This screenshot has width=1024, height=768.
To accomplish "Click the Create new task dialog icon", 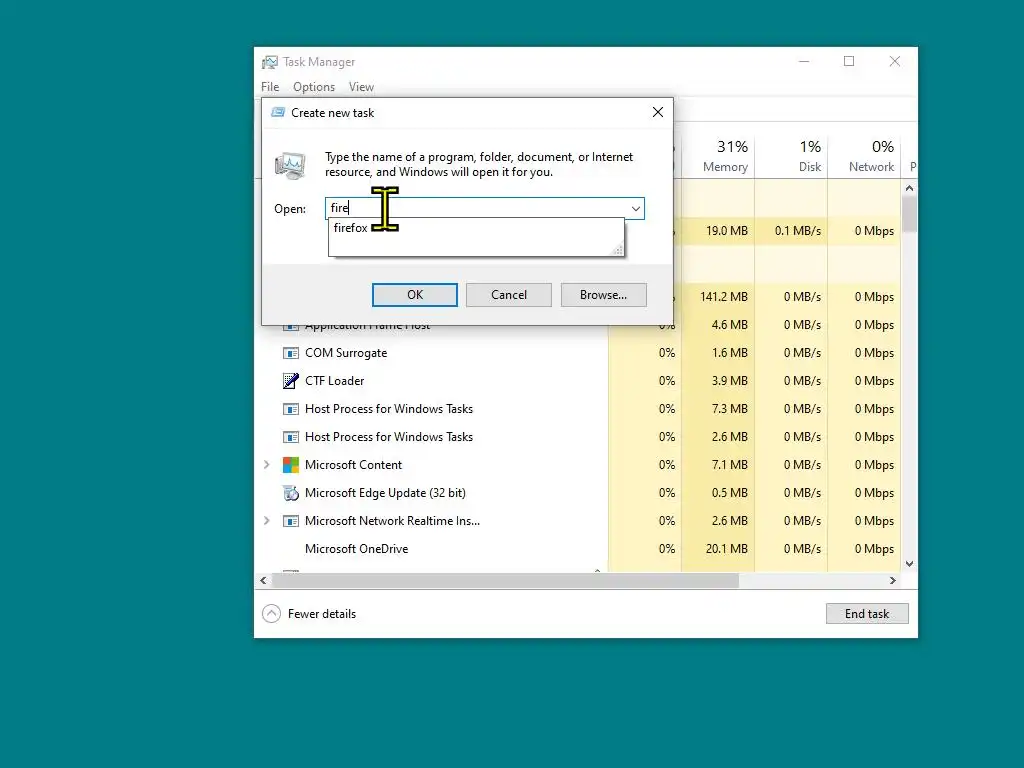I will 278,112.
